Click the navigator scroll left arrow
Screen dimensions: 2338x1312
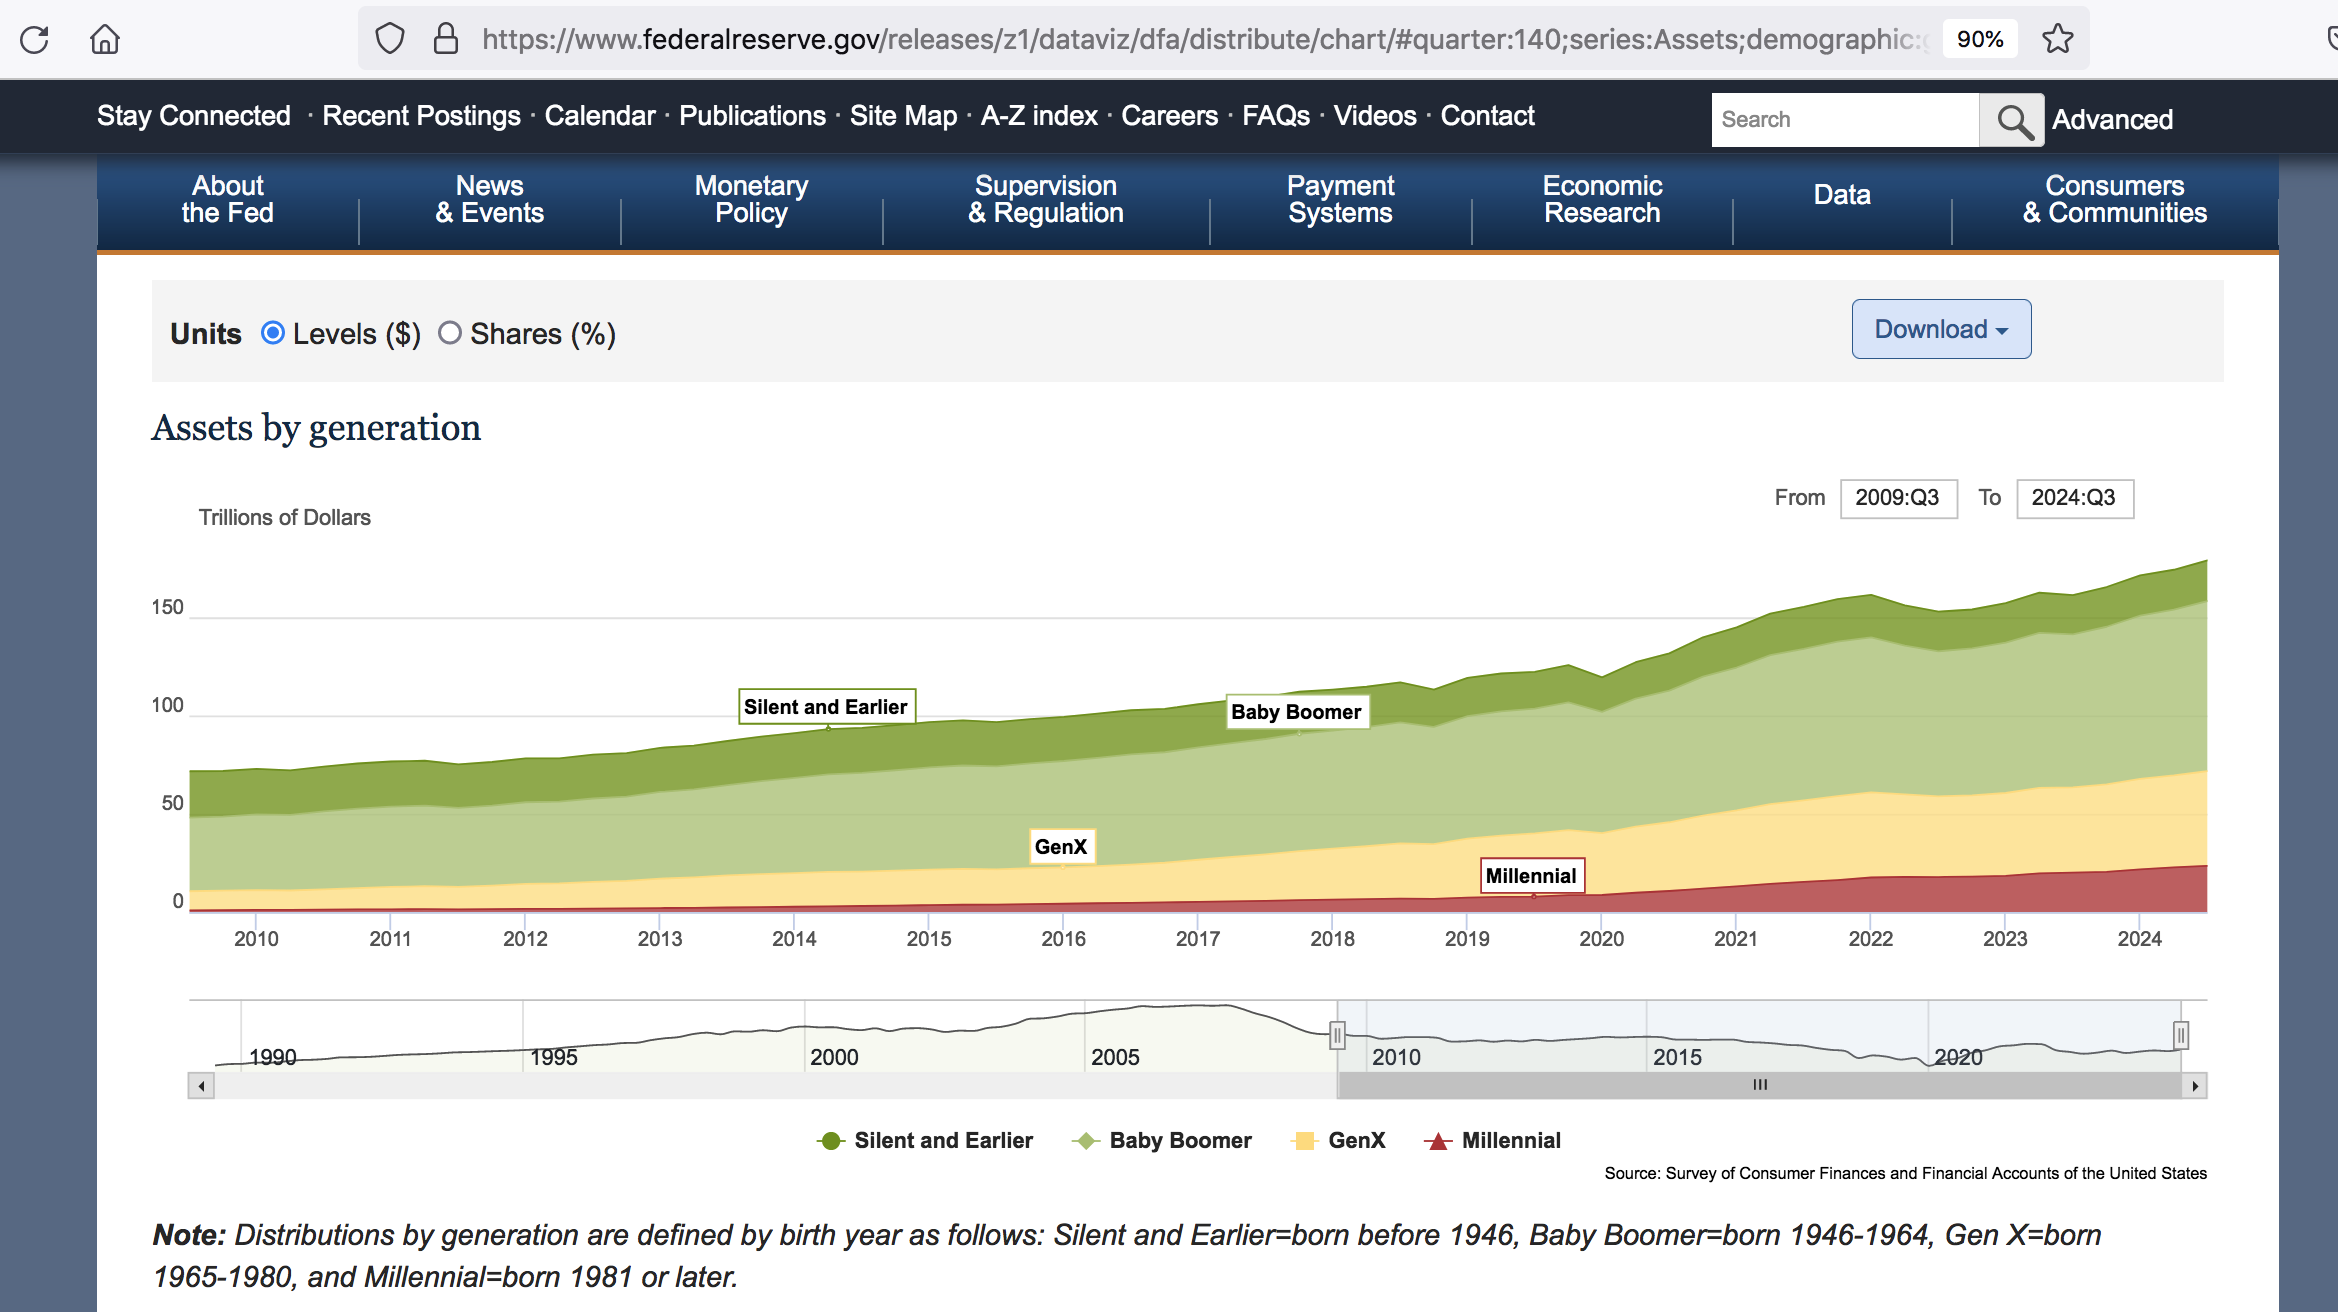(x=202, y=1086)
